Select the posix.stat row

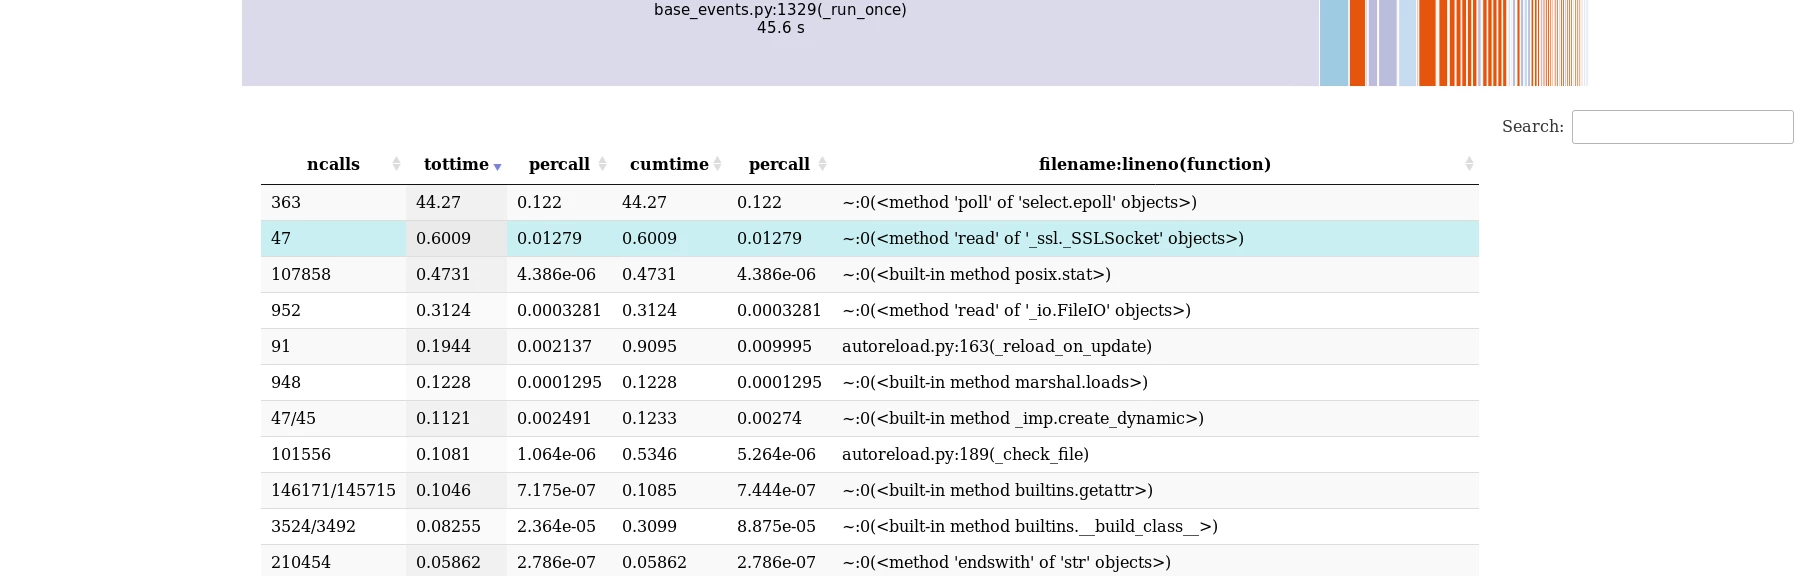870,274
